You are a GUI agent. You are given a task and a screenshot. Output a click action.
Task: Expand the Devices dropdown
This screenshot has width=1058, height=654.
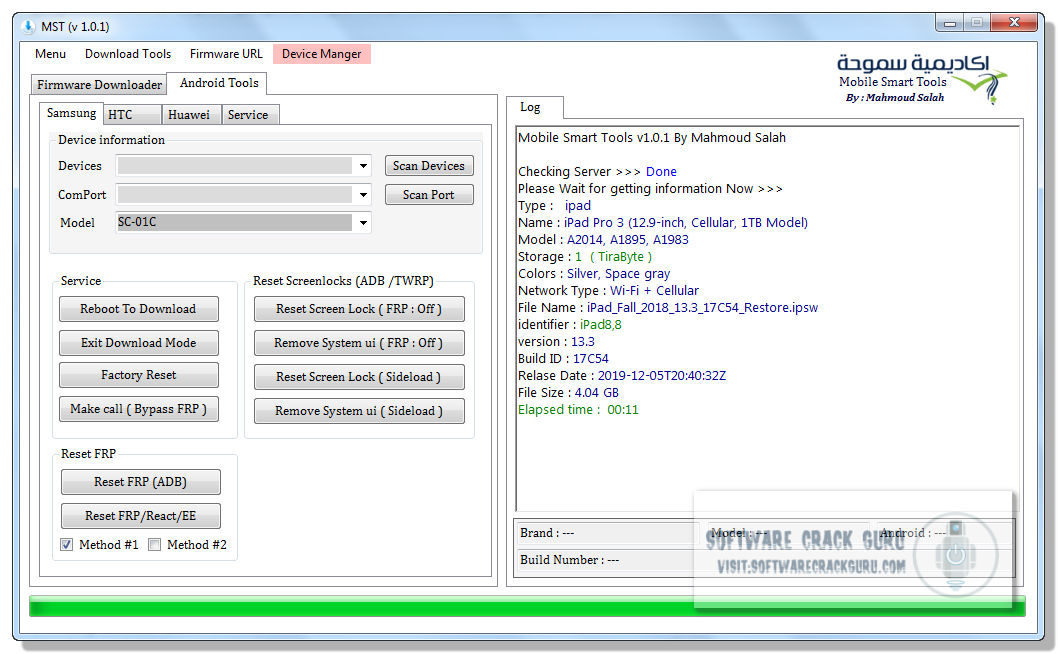(x=363, y=166)
